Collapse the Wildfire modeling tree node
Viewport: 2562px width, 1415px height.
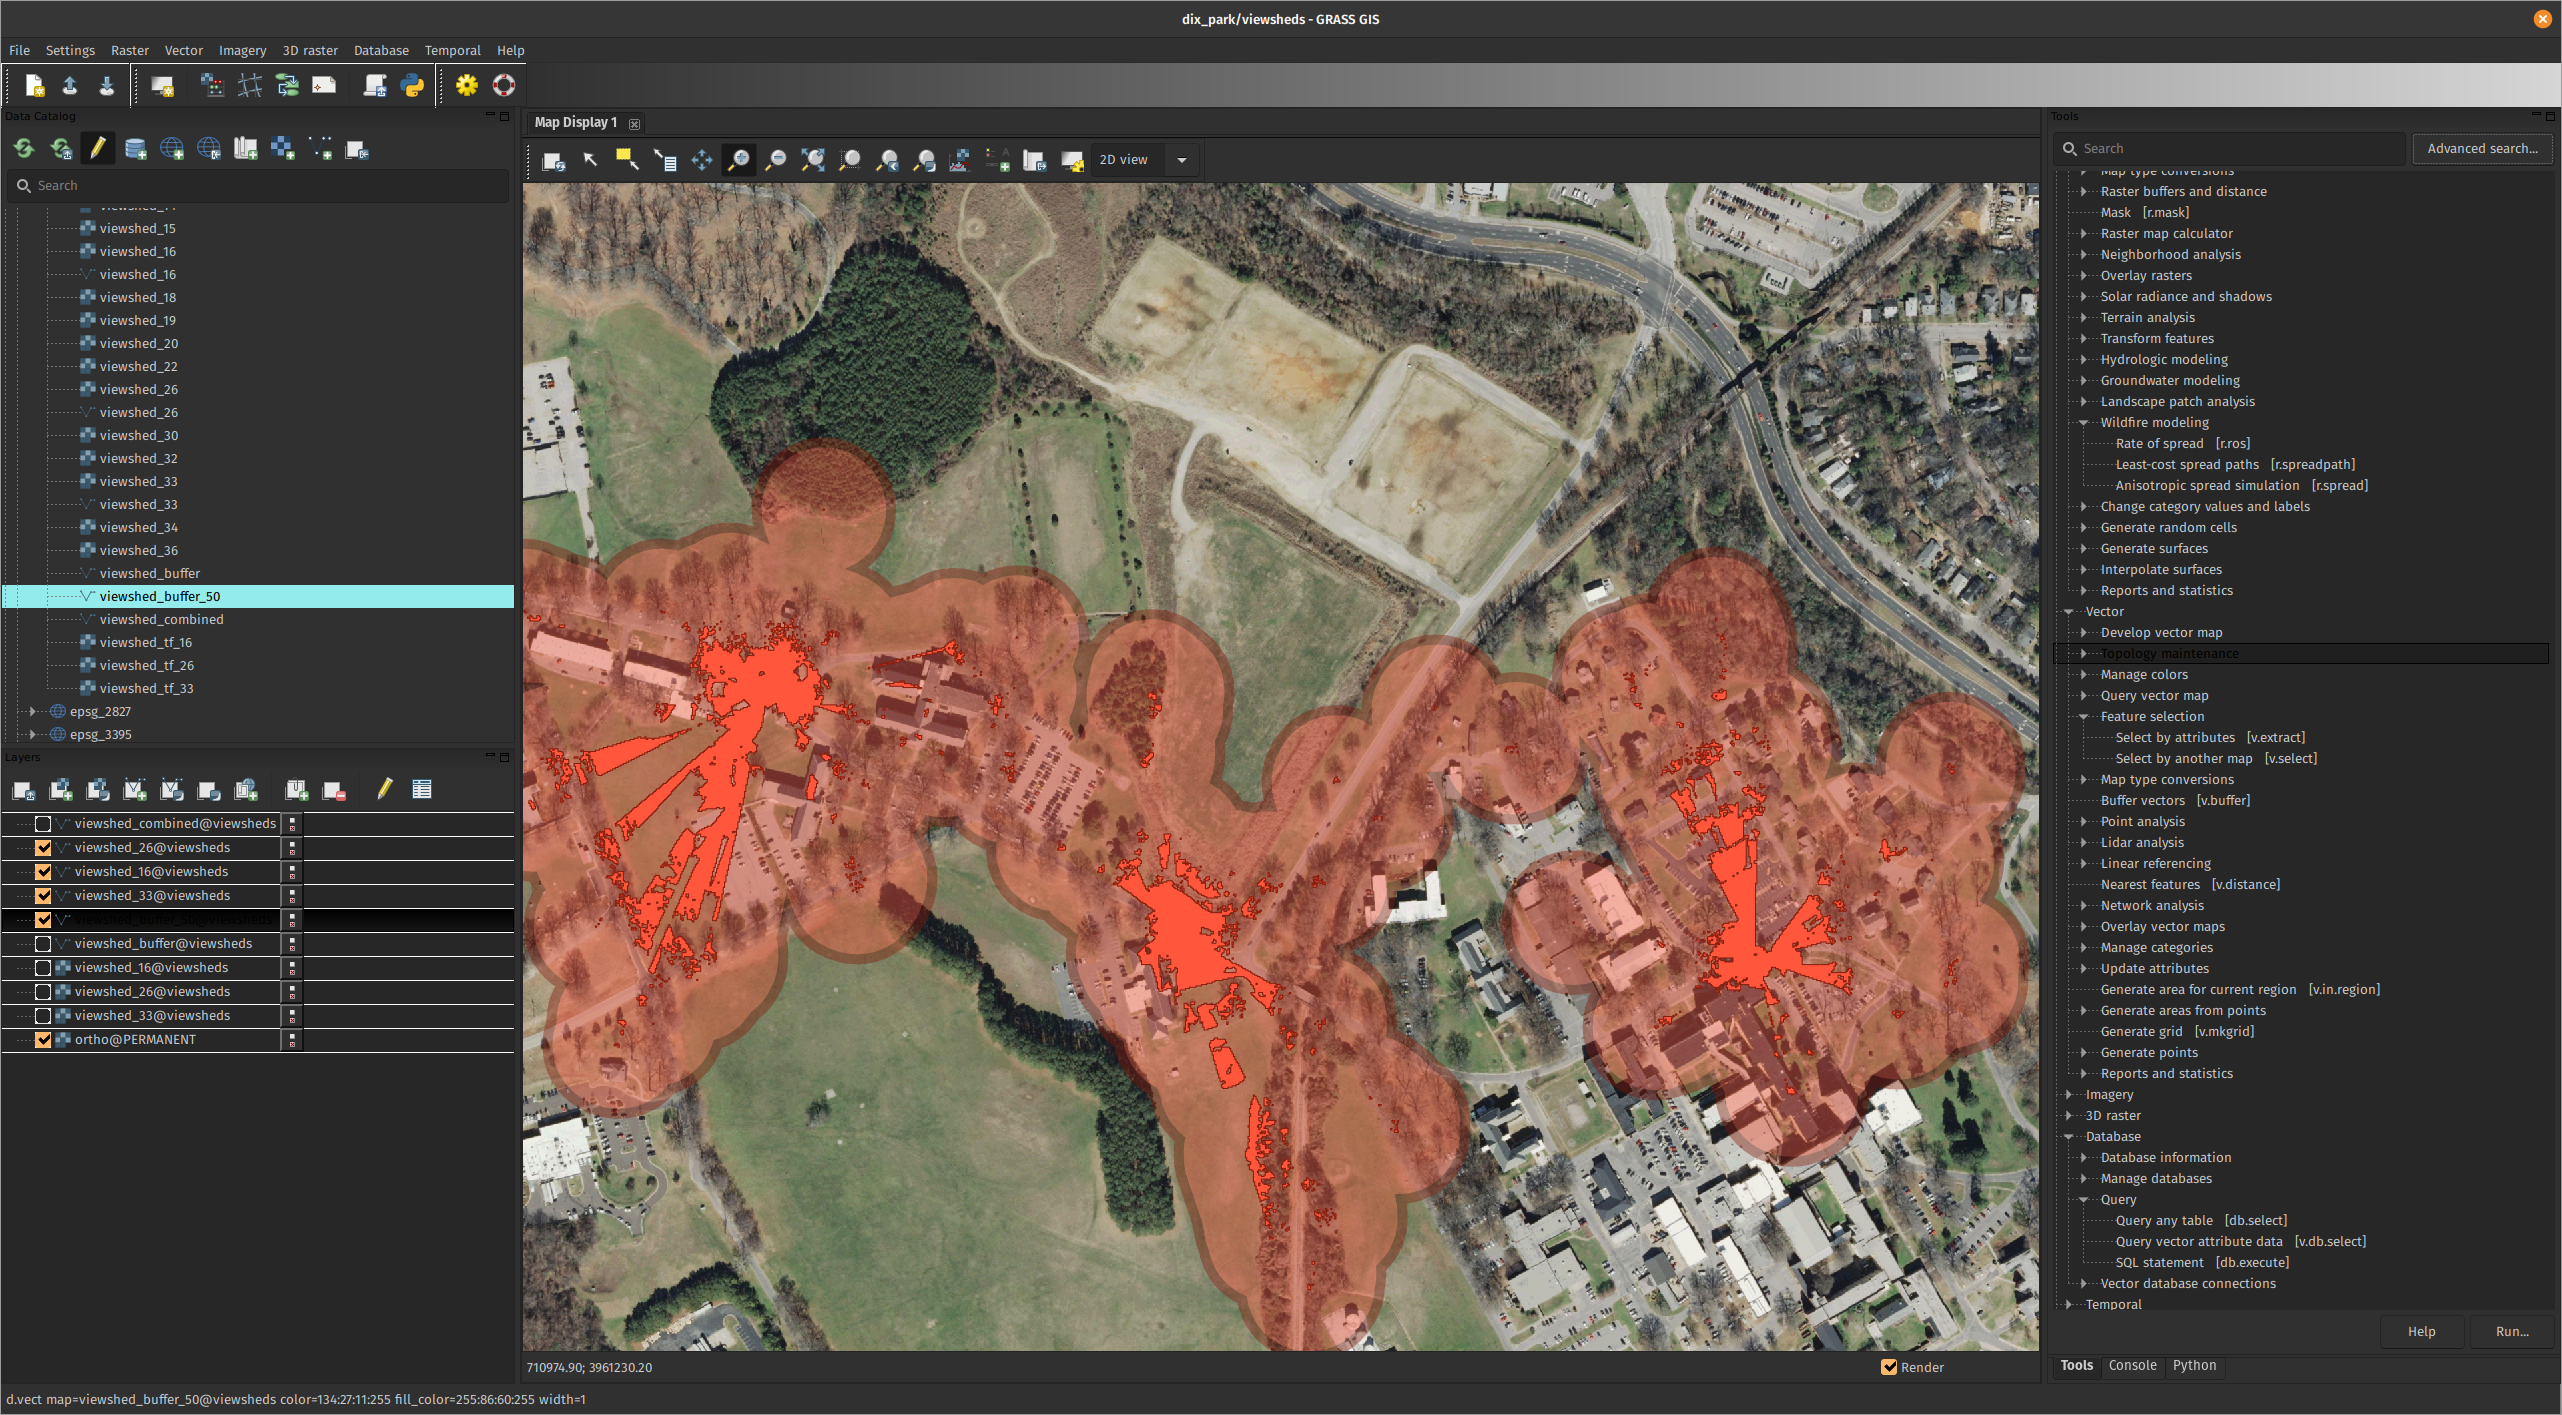pyautogui.click(x=2084, y=422)
